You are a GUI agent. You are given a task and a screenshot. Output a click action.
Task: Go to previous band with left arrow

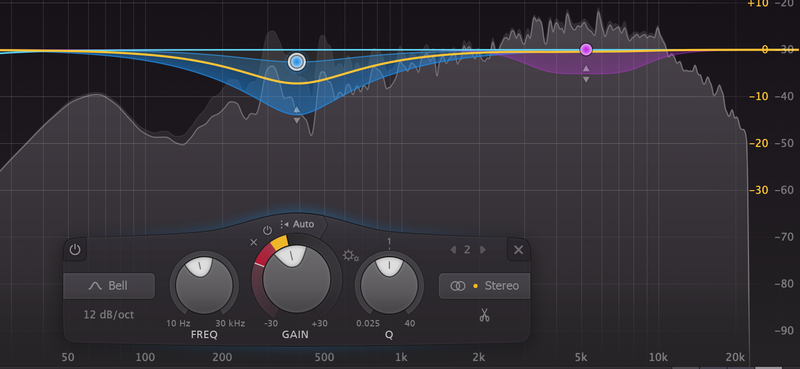[452, 250]
